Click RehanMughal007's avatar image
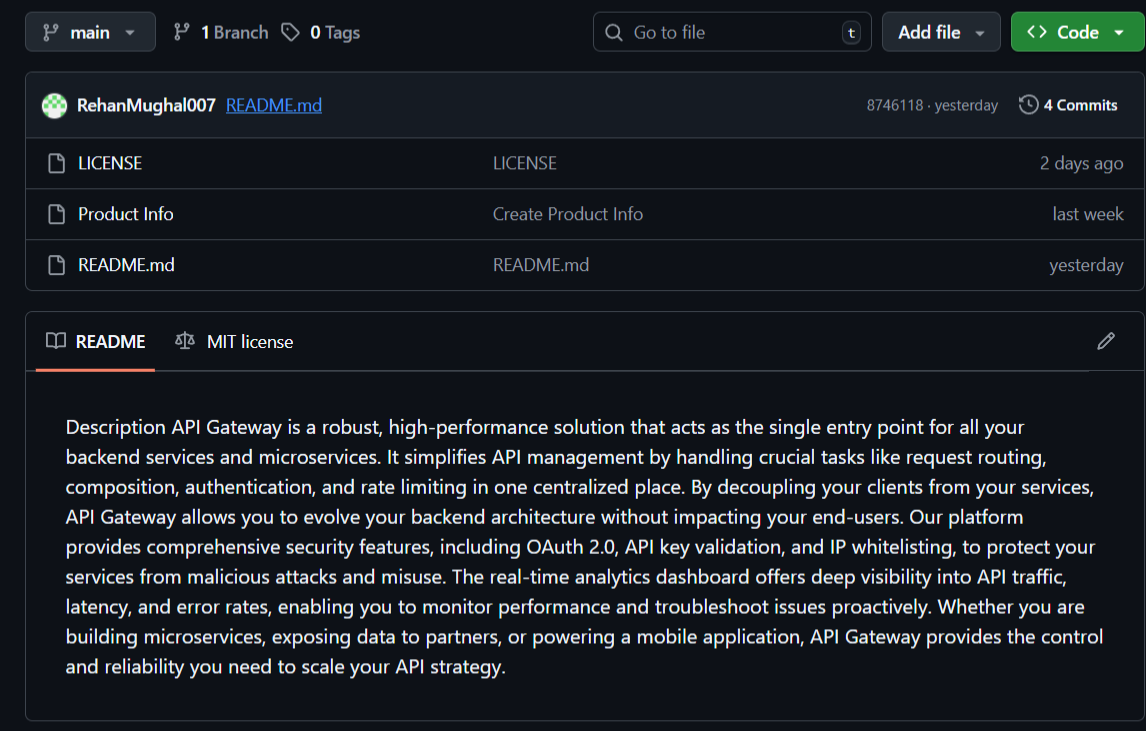Image resolution: width=1146 pixels, height=731 pixels. pos(54,105)
